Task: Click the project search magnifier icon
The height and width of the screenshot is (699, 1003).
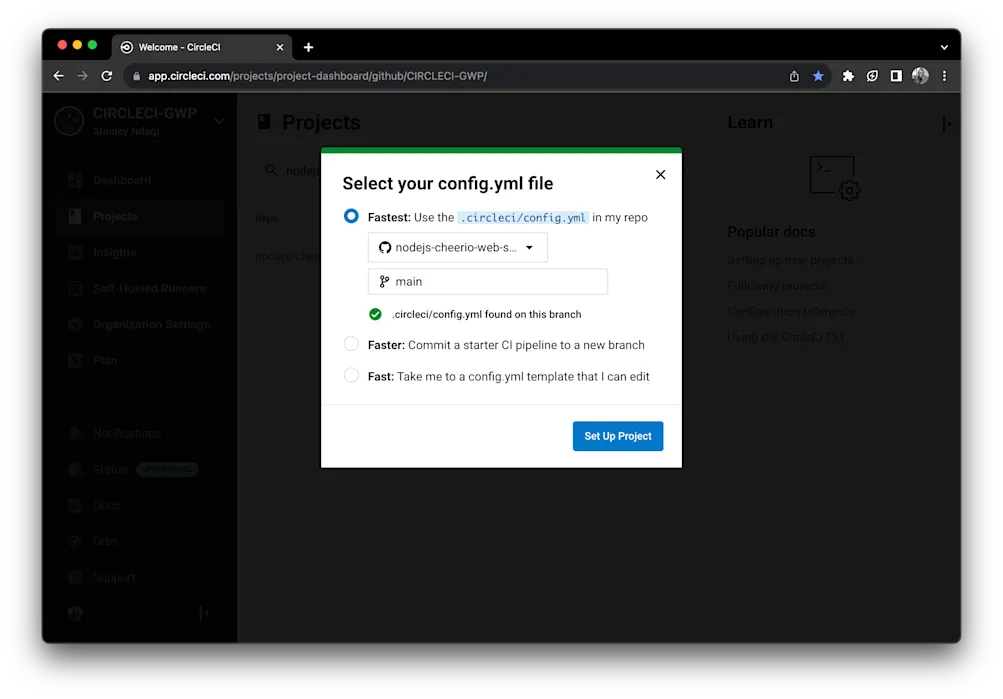Action: coord(271,170)
